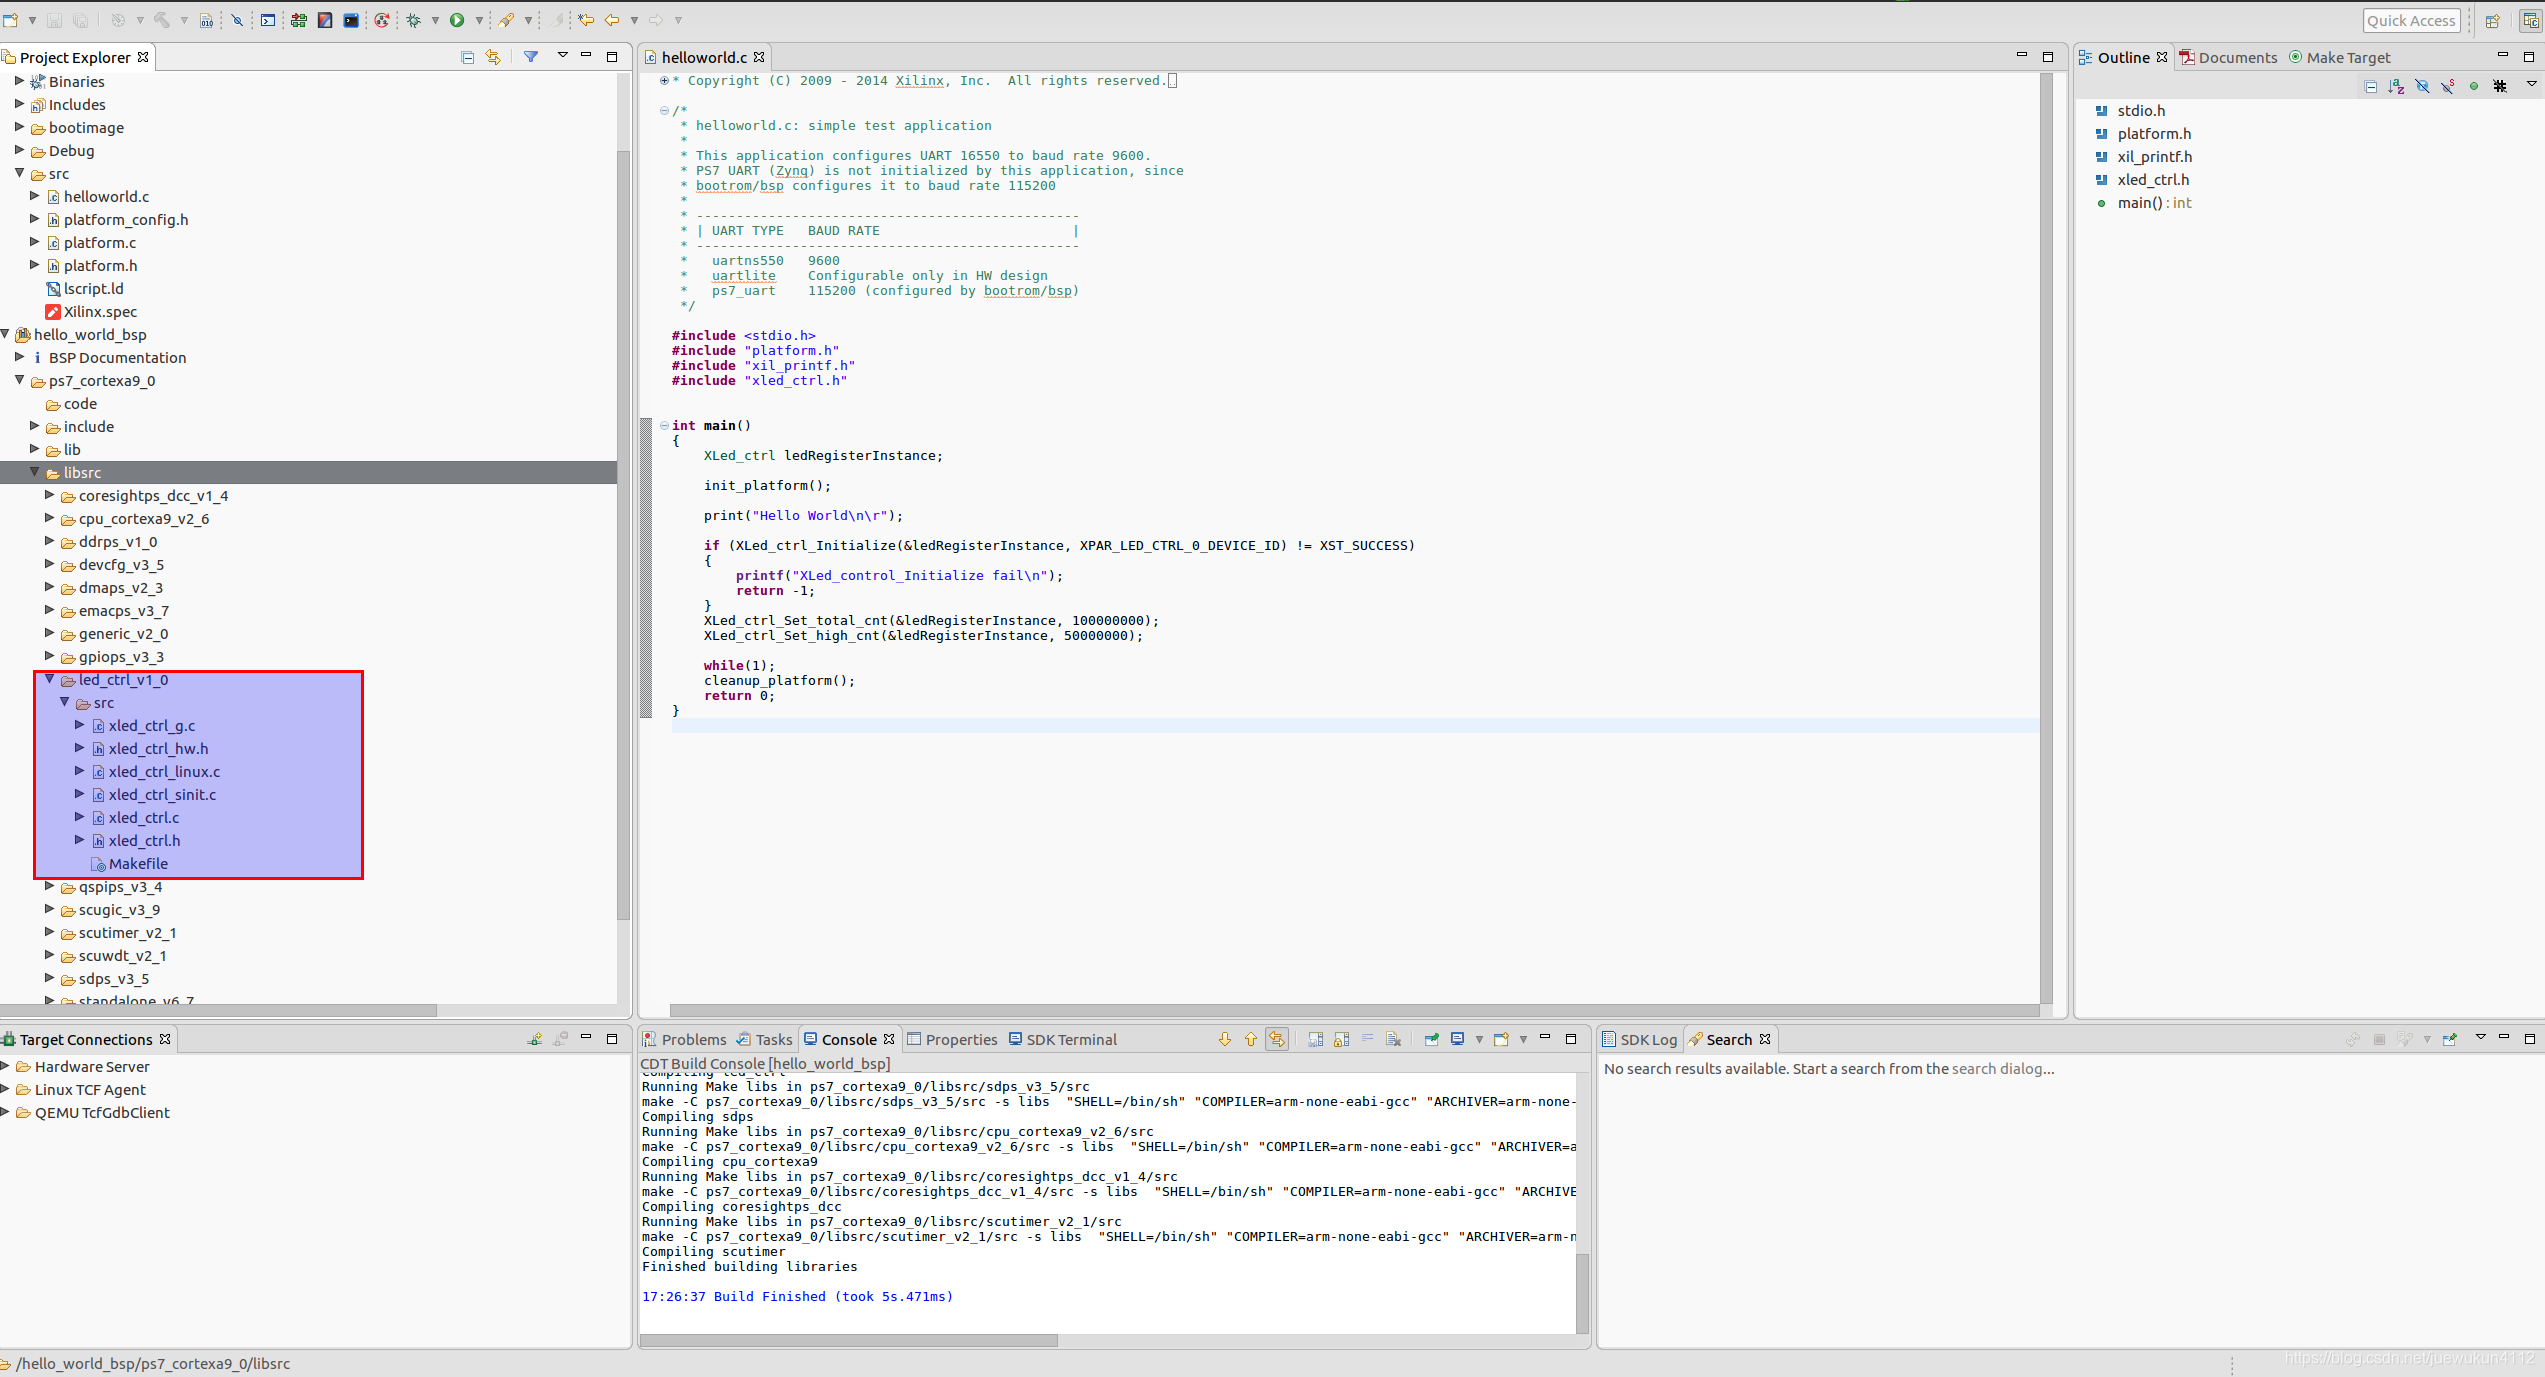The width and height of the screenshot is (2545, 1377).
Task: Click the Project Explorer filter funnel icon
Action: [531, 57]
